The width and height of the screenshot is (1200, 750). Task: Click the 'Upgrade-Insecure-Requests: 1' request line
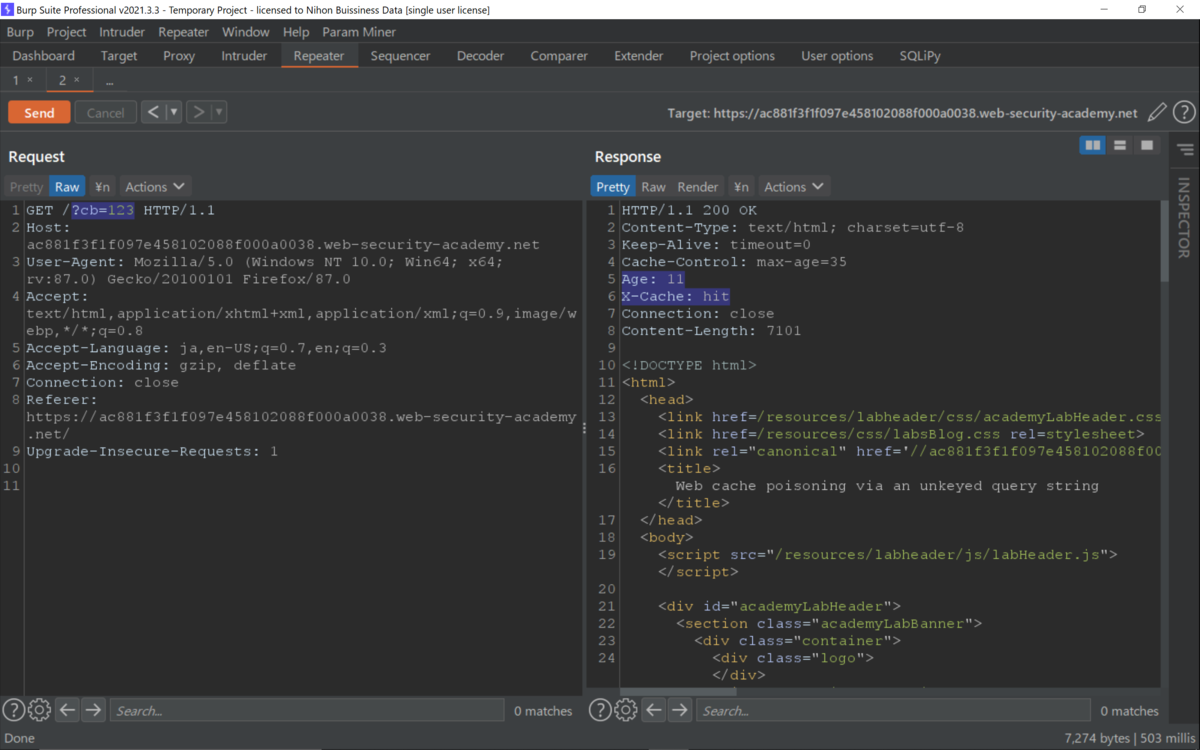[152, 451]
